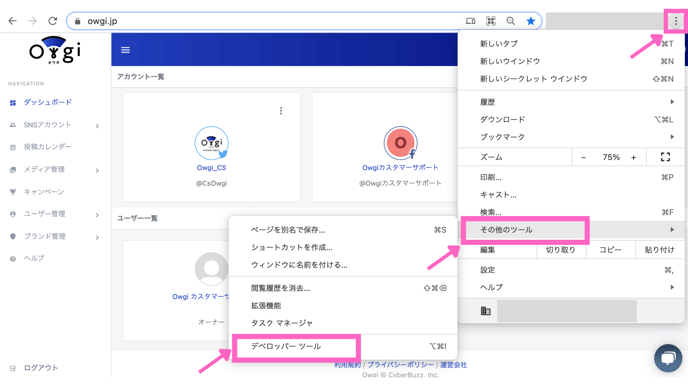Viewport: 688px width, 387px height.
Task: Expand 履歴 submenu arrow
Action: (x=672, y=102)
